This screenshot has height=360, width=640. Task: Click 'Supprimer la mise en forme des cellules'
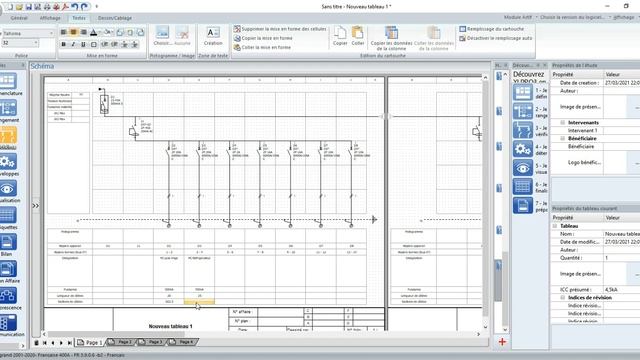point(280,29)
